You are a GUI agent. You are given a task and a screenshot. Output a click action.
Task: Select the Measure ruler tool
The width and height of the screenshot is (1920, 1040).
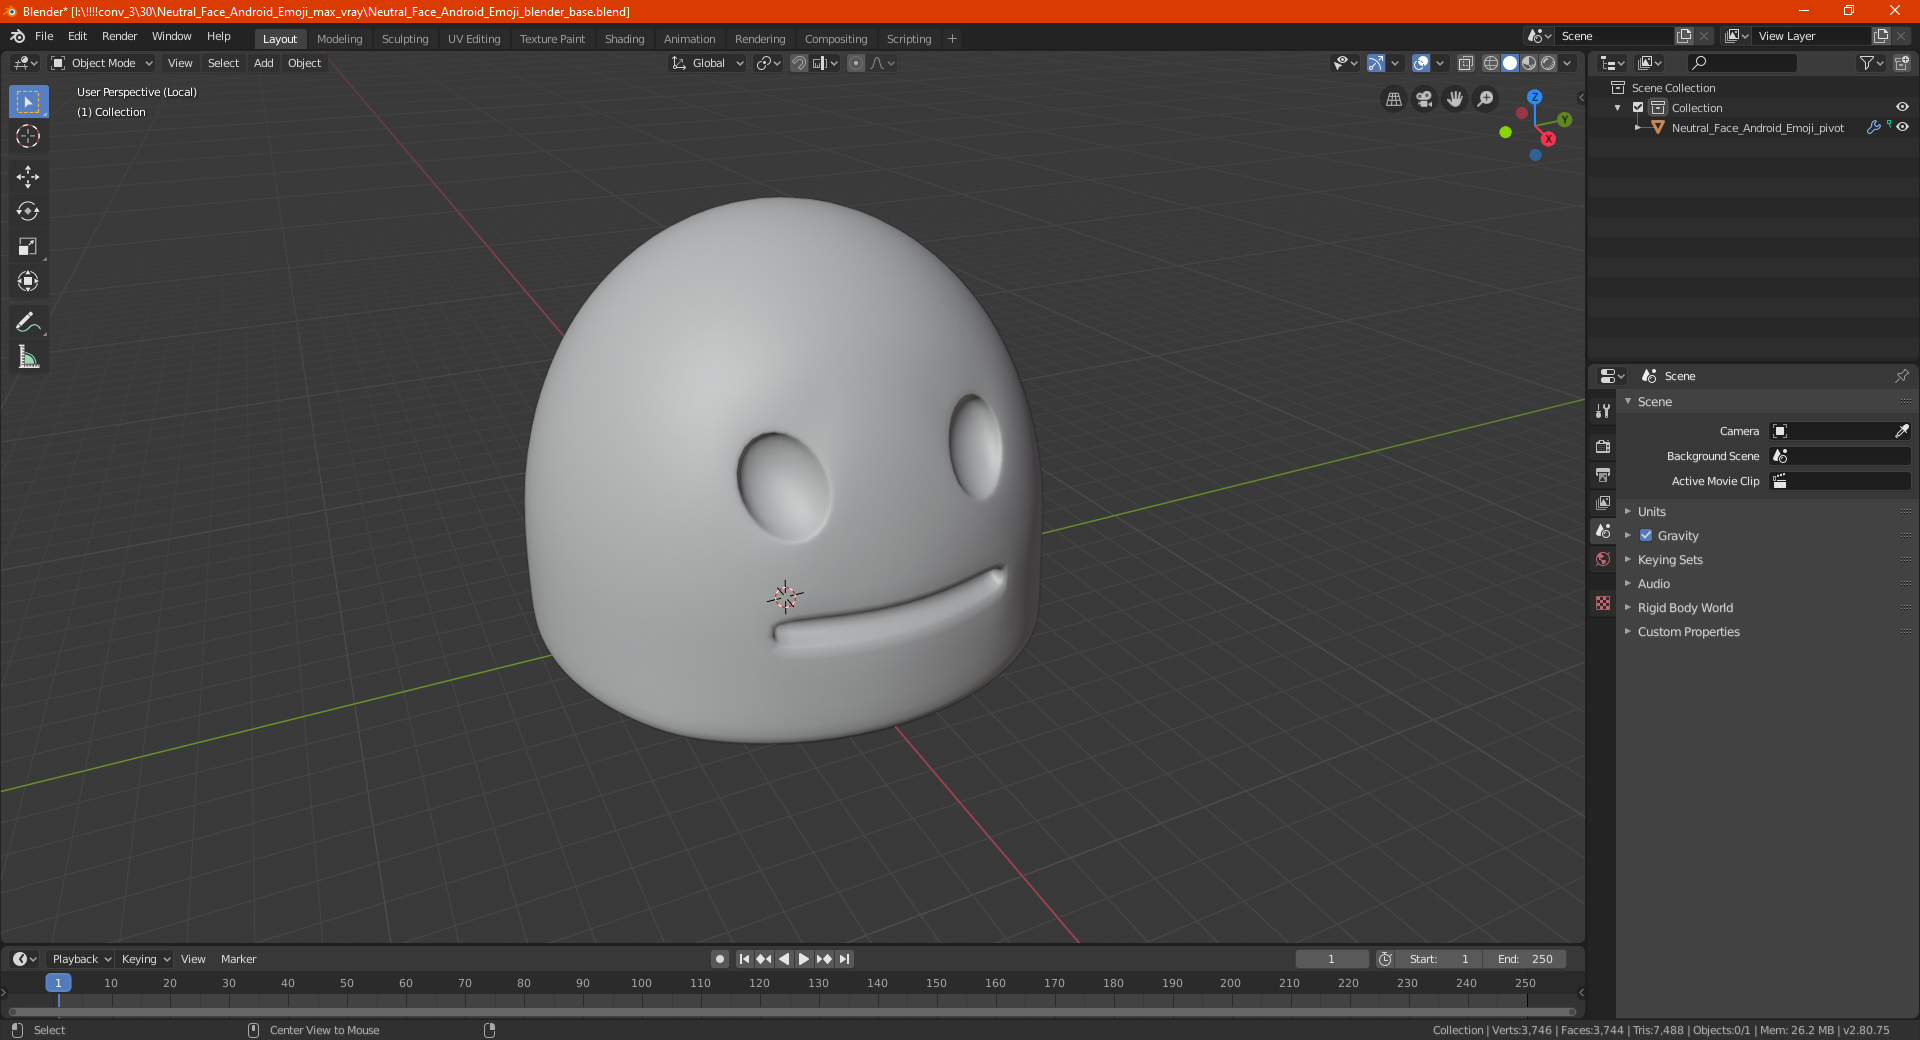pyautogui.click(x=28, y=357)
